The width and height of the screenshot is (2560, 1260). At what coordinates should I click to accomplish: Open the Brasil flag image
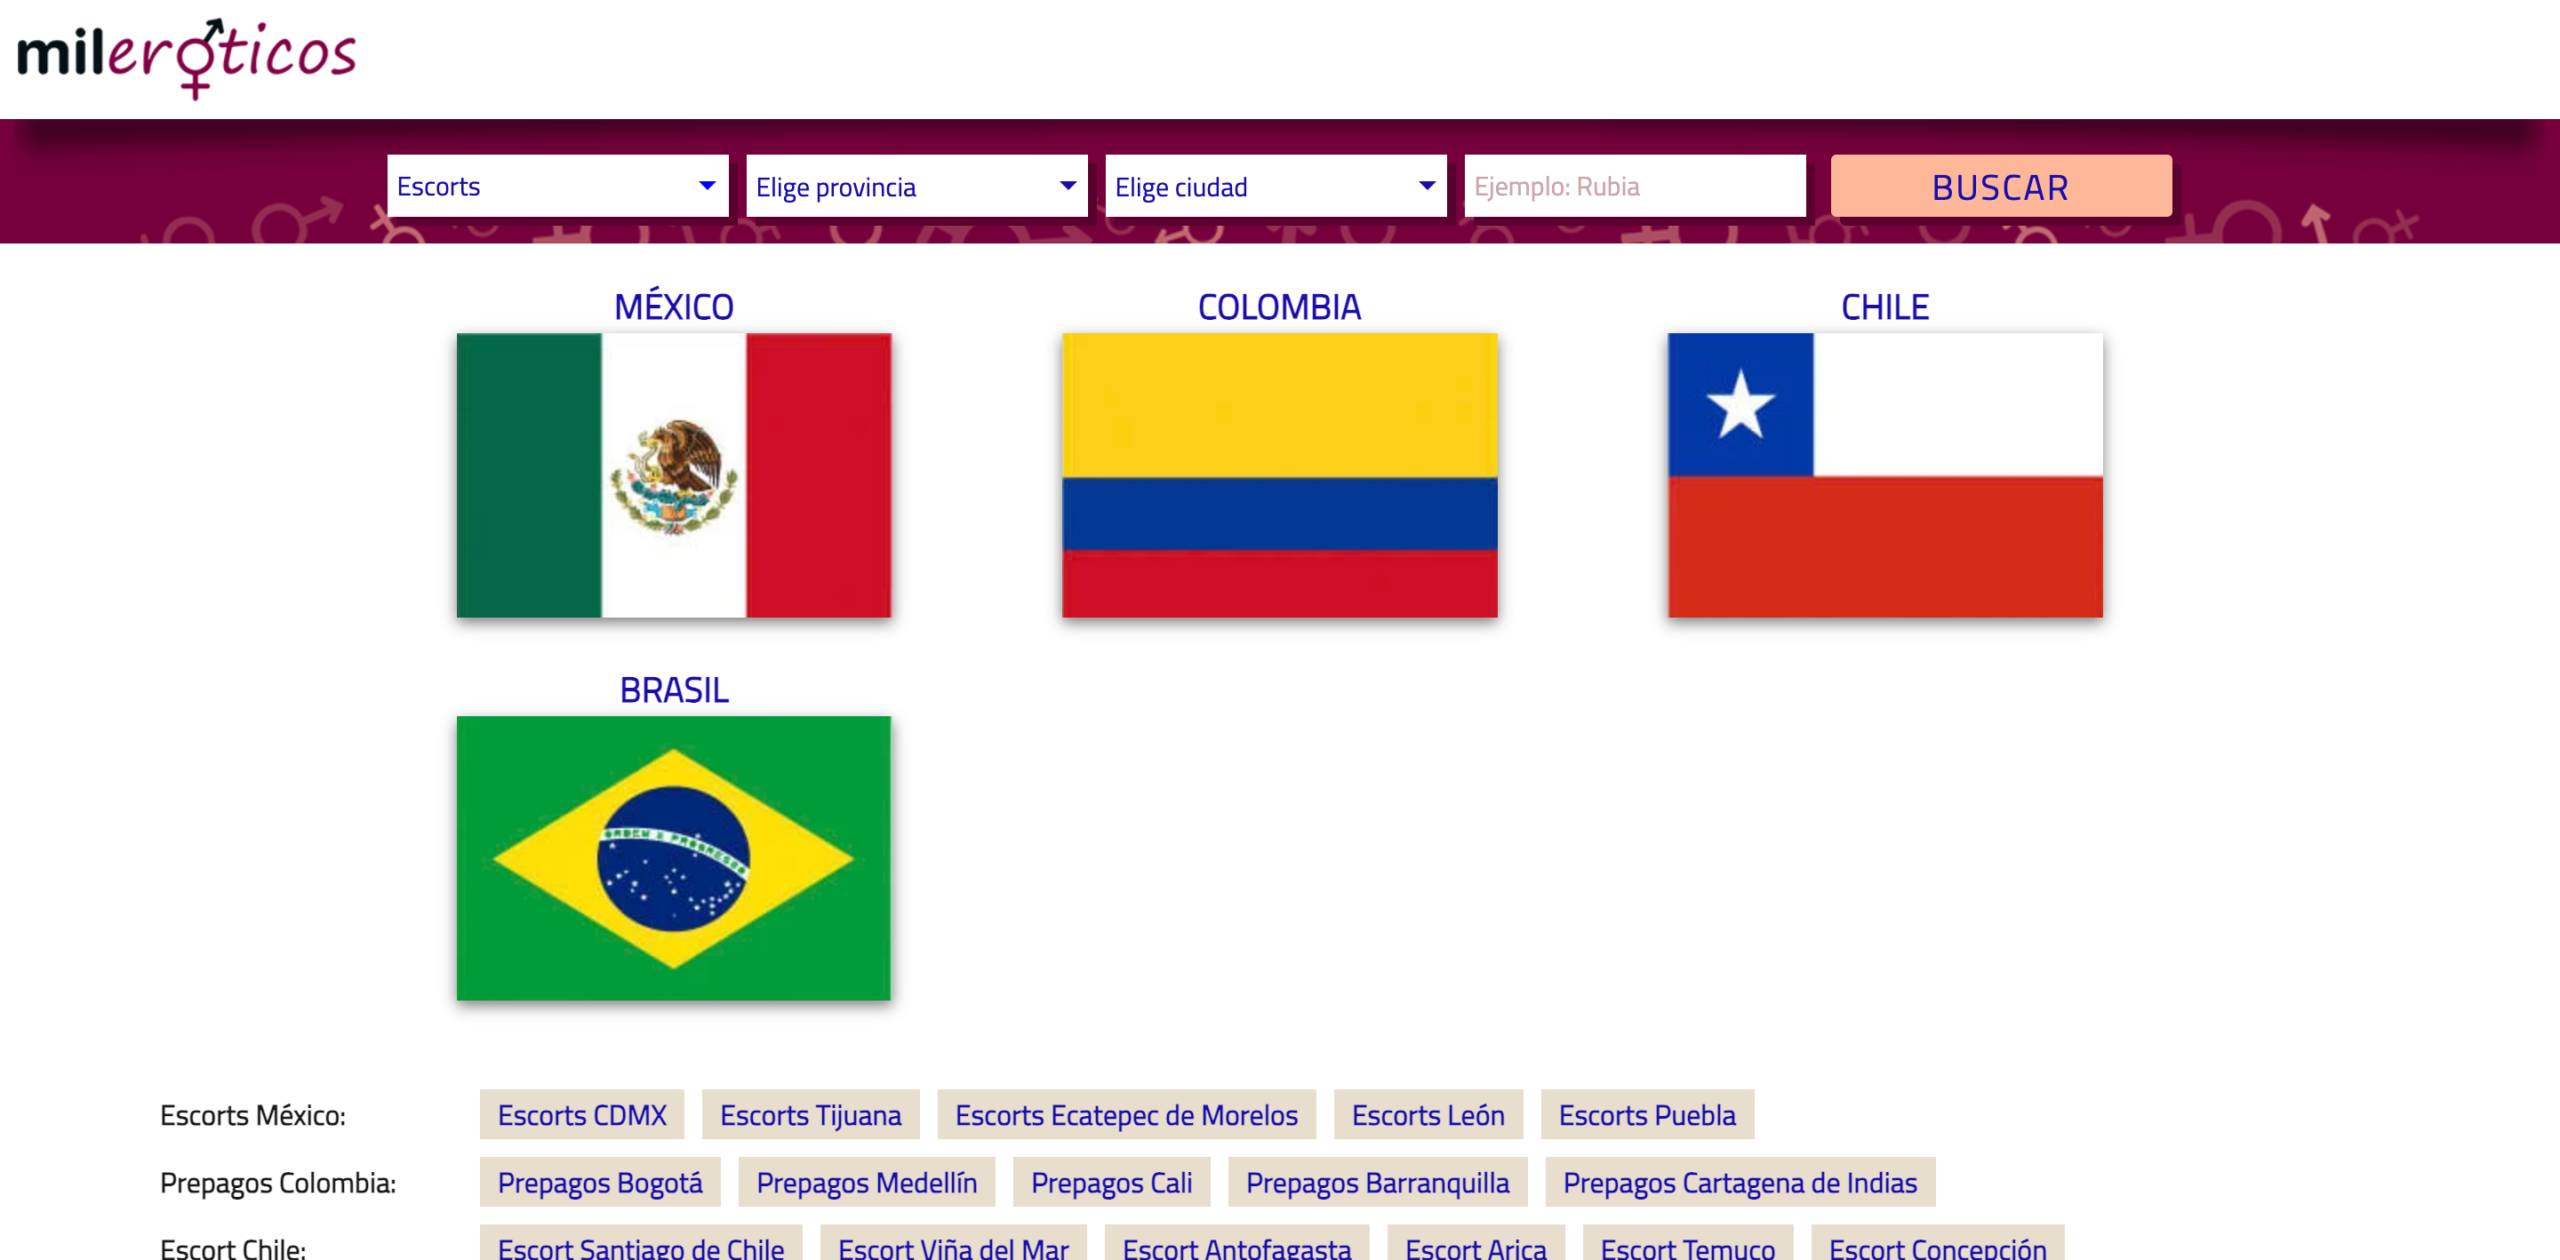coord(673,857)
